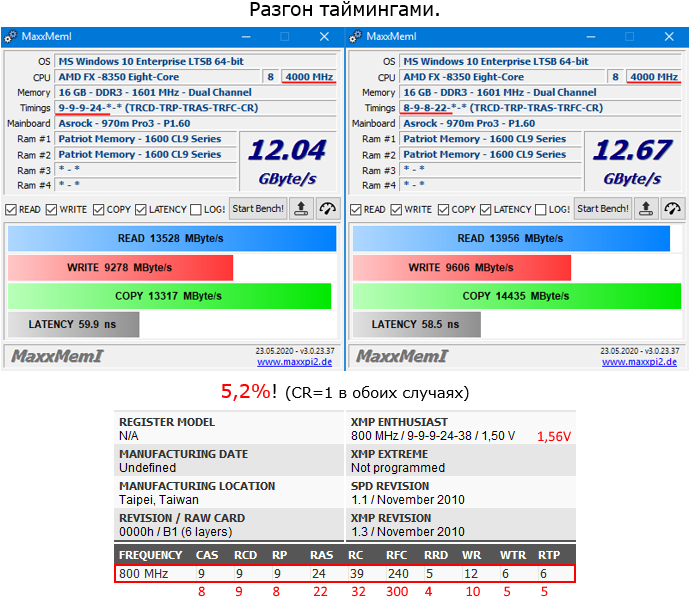Click Mainboard field in left MaxxMemI window
Screen dimensions: 691x599
click(196, 123)
